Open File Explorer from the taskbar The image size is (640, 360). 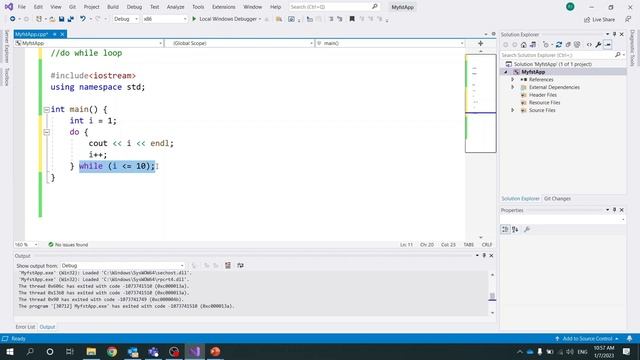(91, 351)
